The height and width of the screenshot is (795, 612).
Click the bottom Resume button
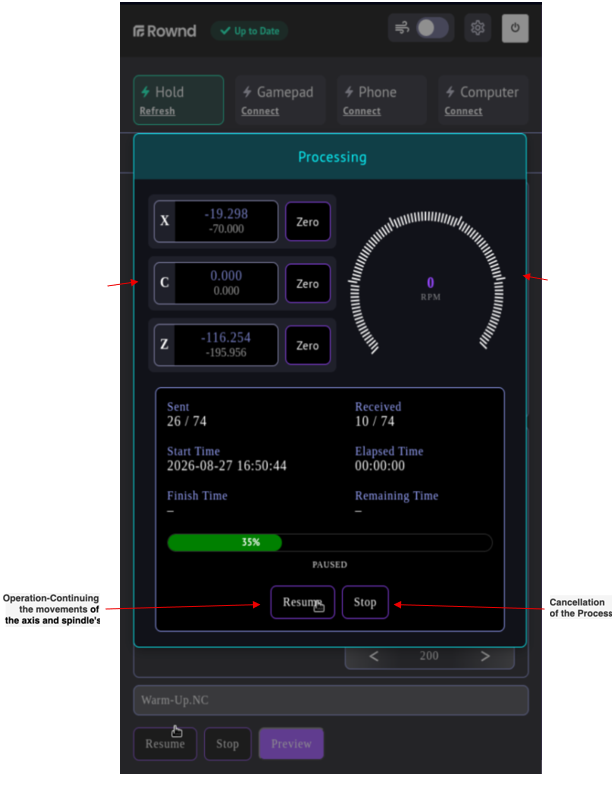tap(165, 744)
